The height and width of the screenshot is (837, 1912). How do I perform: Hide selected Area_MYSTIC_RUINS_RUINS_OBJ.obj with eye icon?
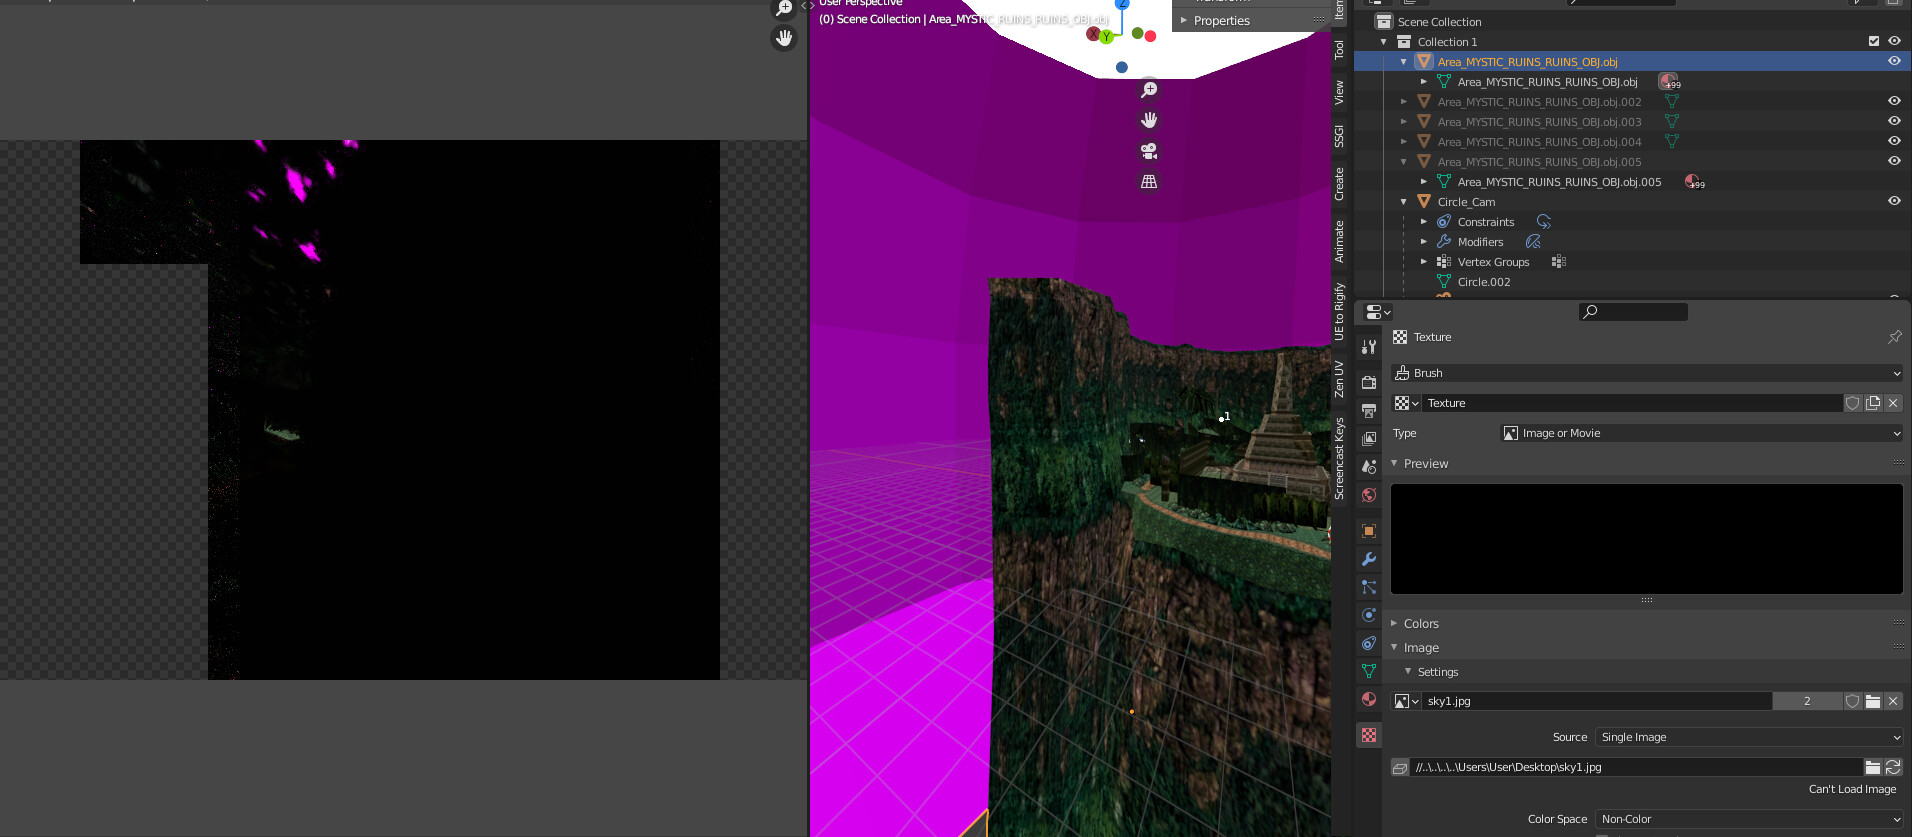(1894, 61)
